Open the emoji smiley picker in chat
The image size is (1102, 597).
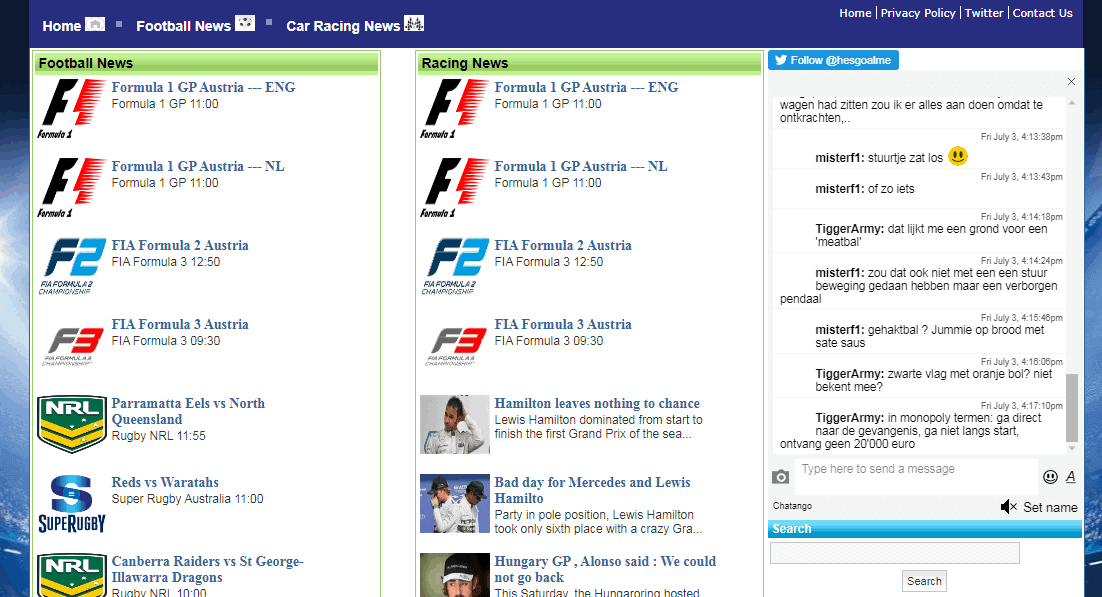pos(1050,477)
